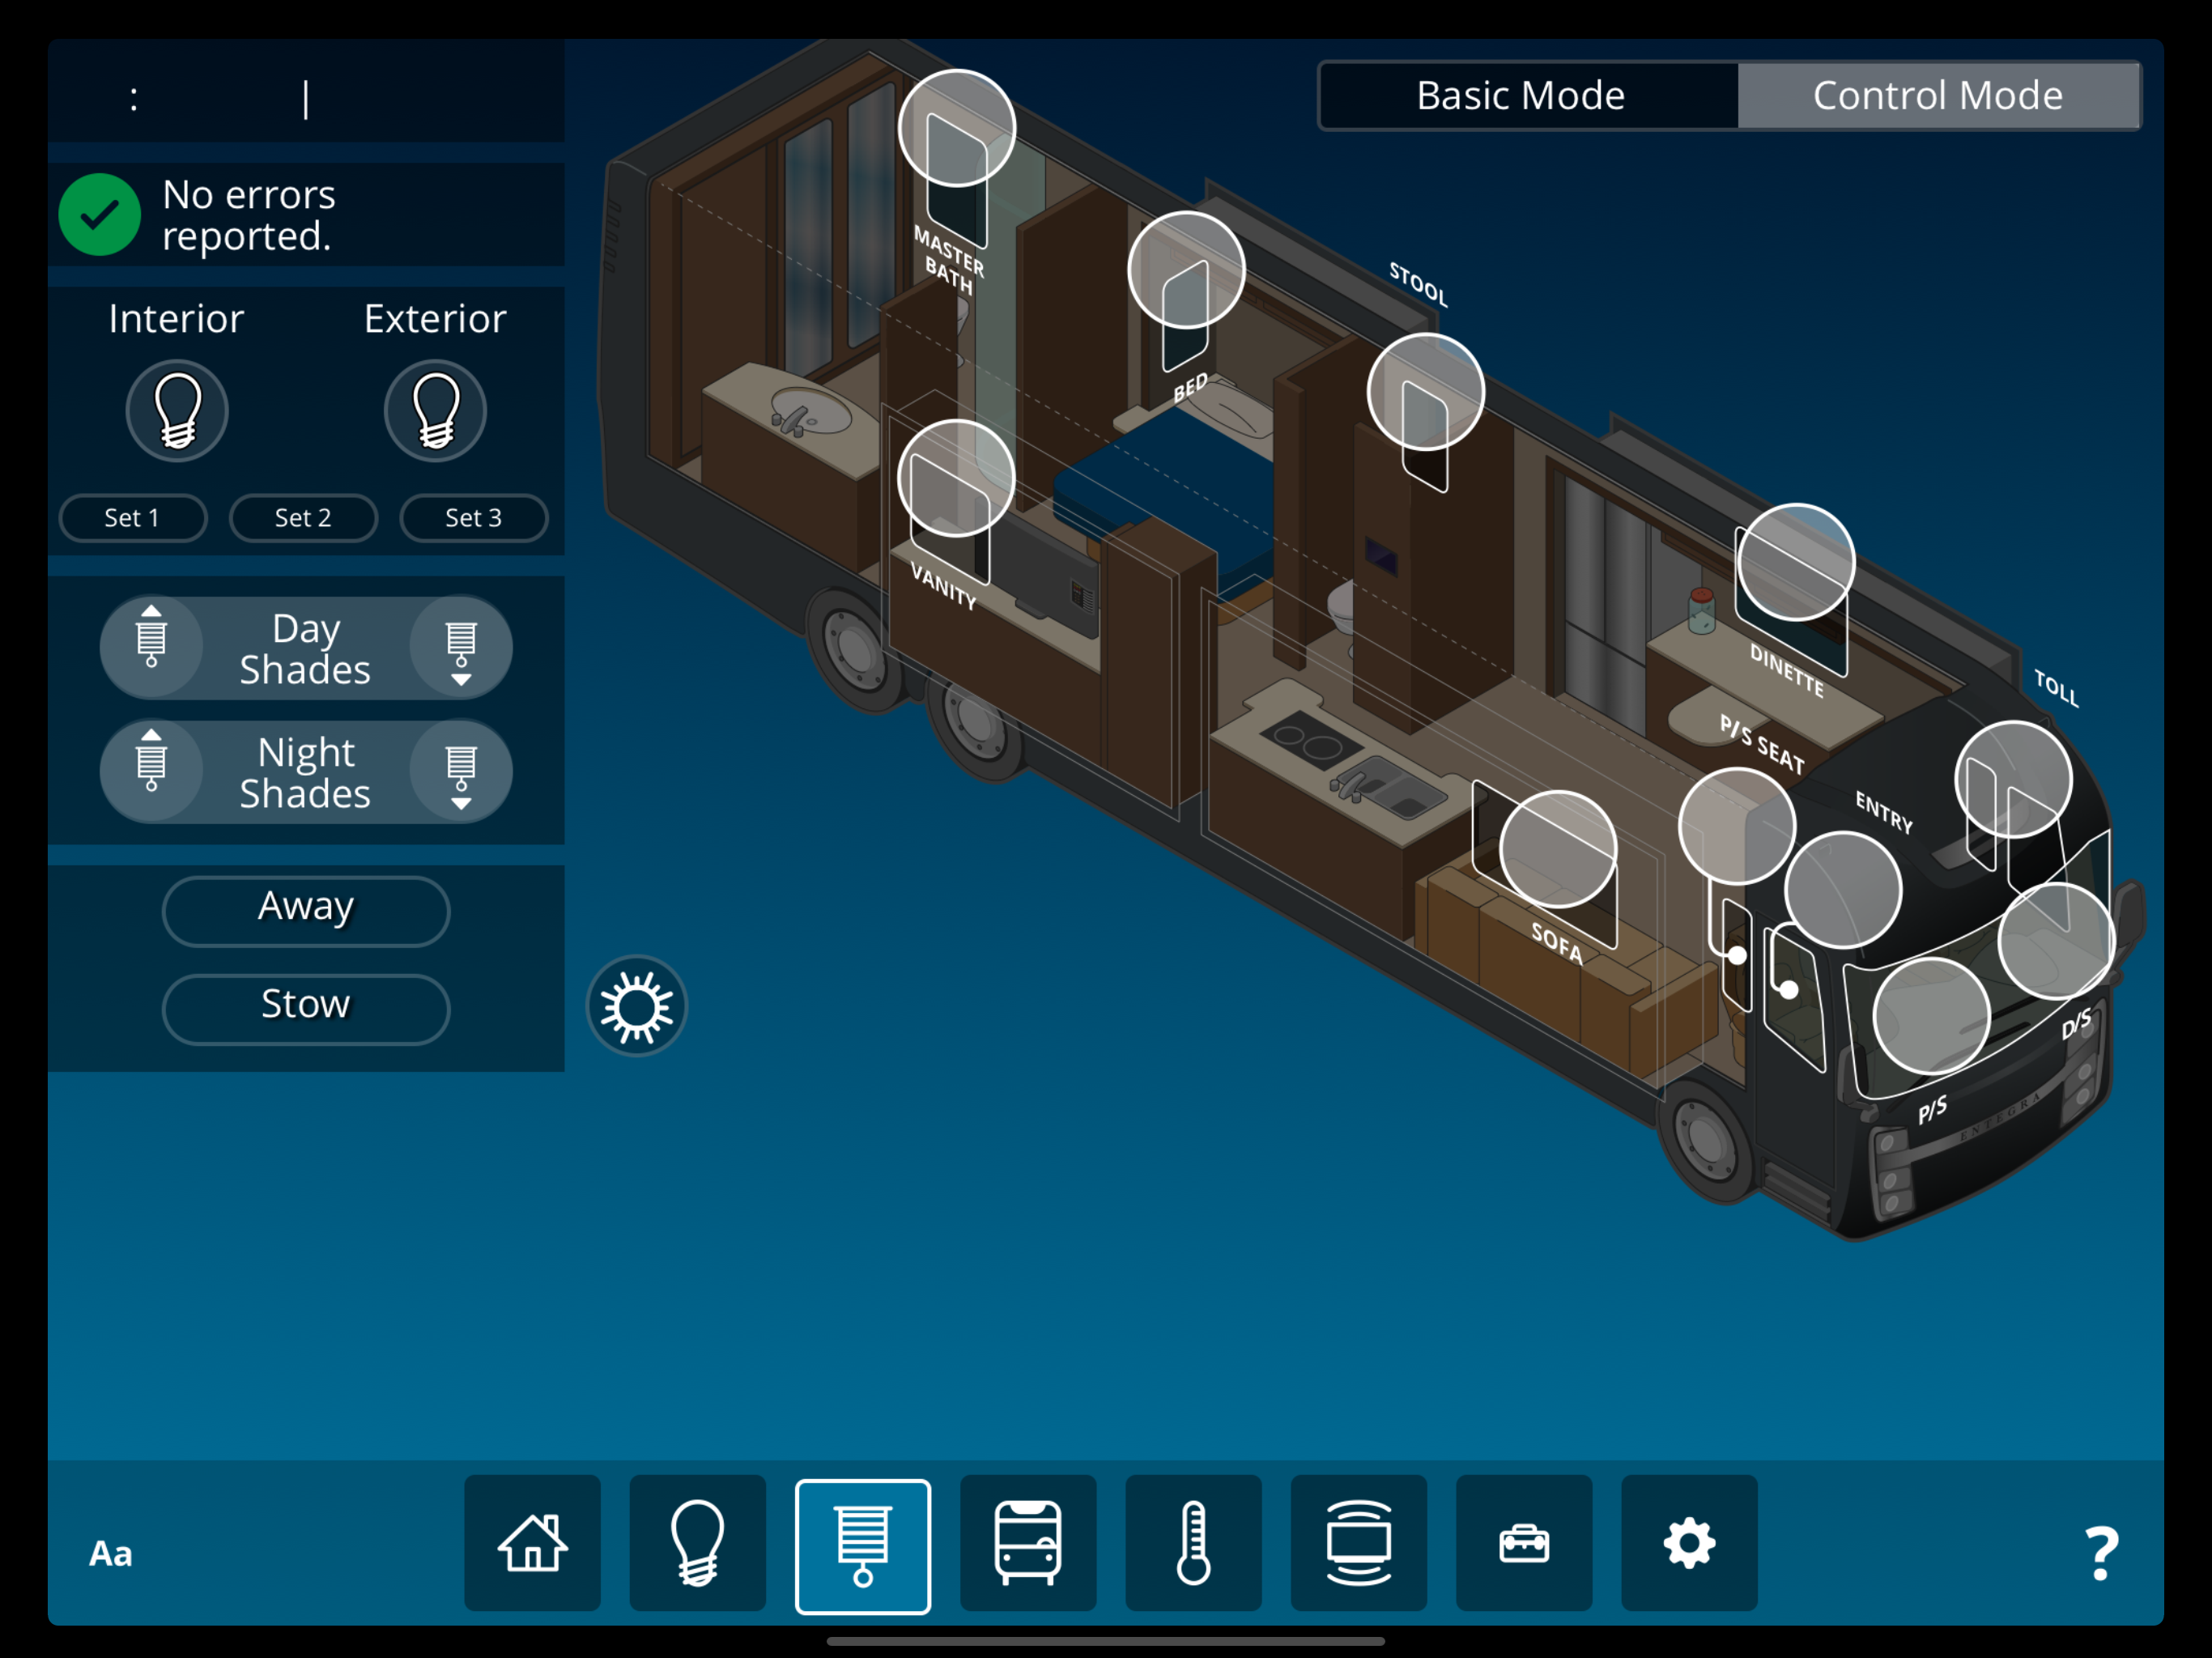The width and height of the screenshot is (2212, 1658).
Task: Lower the Night Shades down arrow
Action: (461, 771)
